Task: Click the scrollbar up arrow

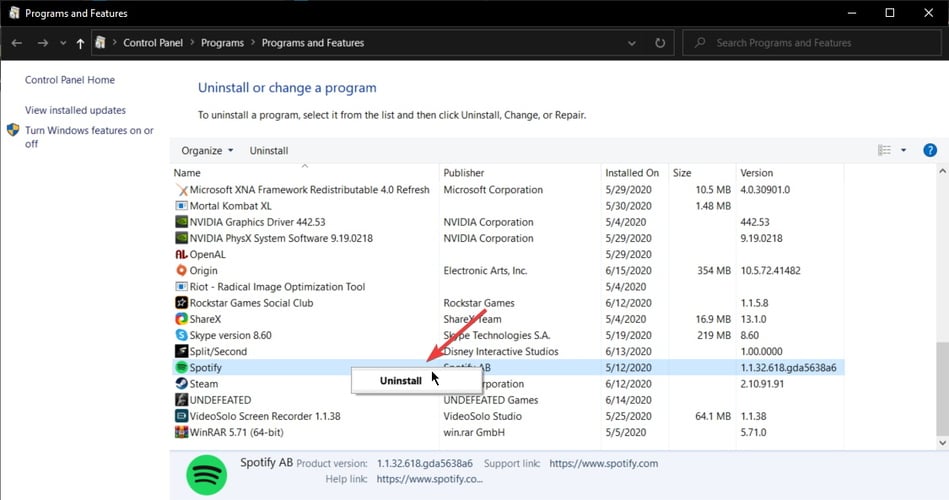Action: (942, 172)
